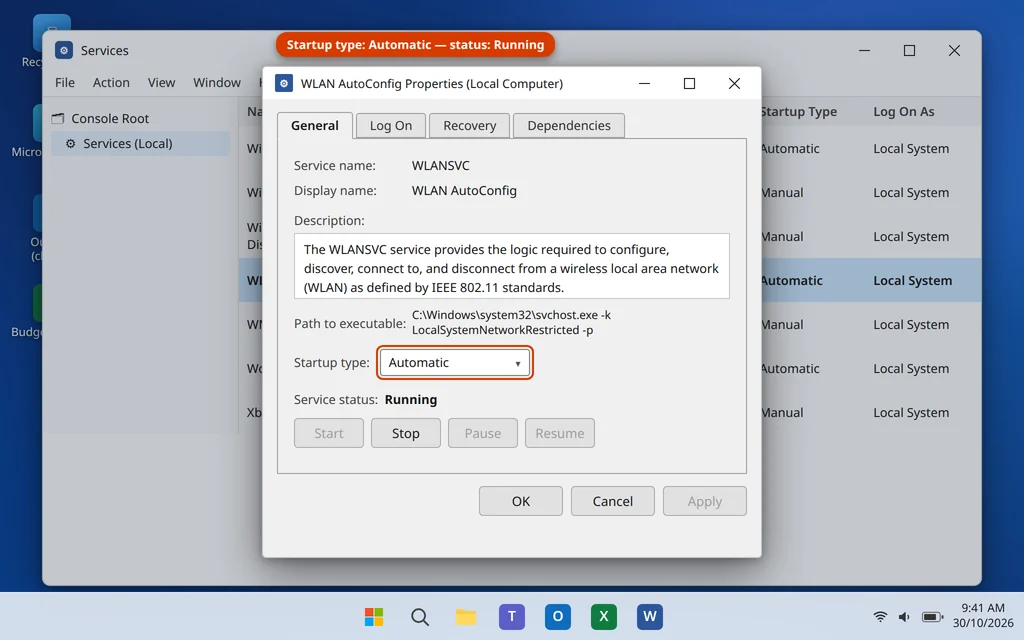1024x640 pixels.
Task: Select Console Root folder icon
Action: pos(58,118)
